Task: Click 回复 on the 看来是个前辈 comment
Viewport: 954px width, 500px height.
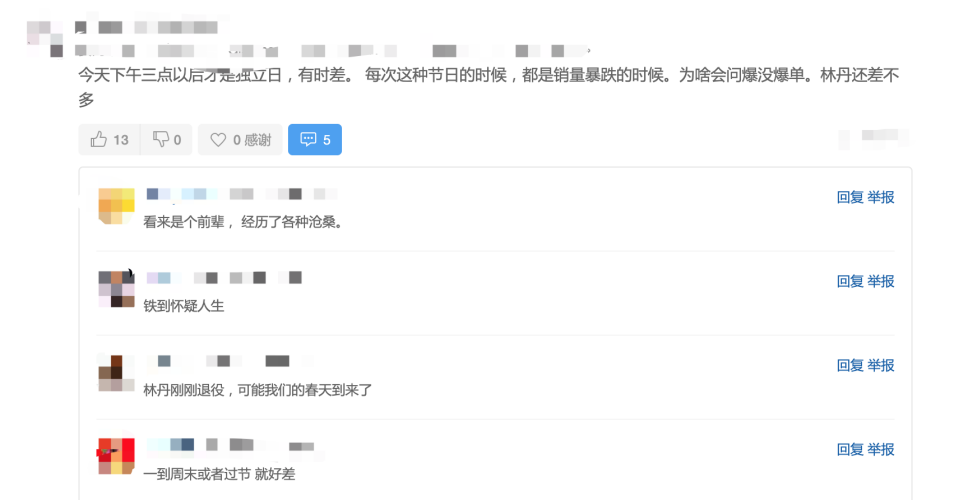Action: 850,197
